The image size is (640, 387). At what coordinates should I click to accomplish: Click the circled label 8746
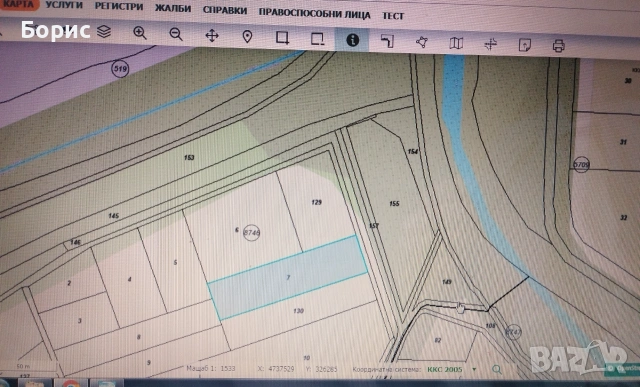(x=251, y=233)
